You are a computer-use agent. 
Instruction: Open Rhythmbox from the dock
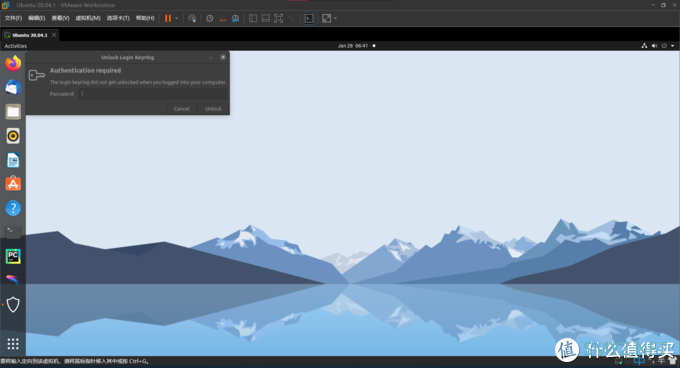(13, 136)
